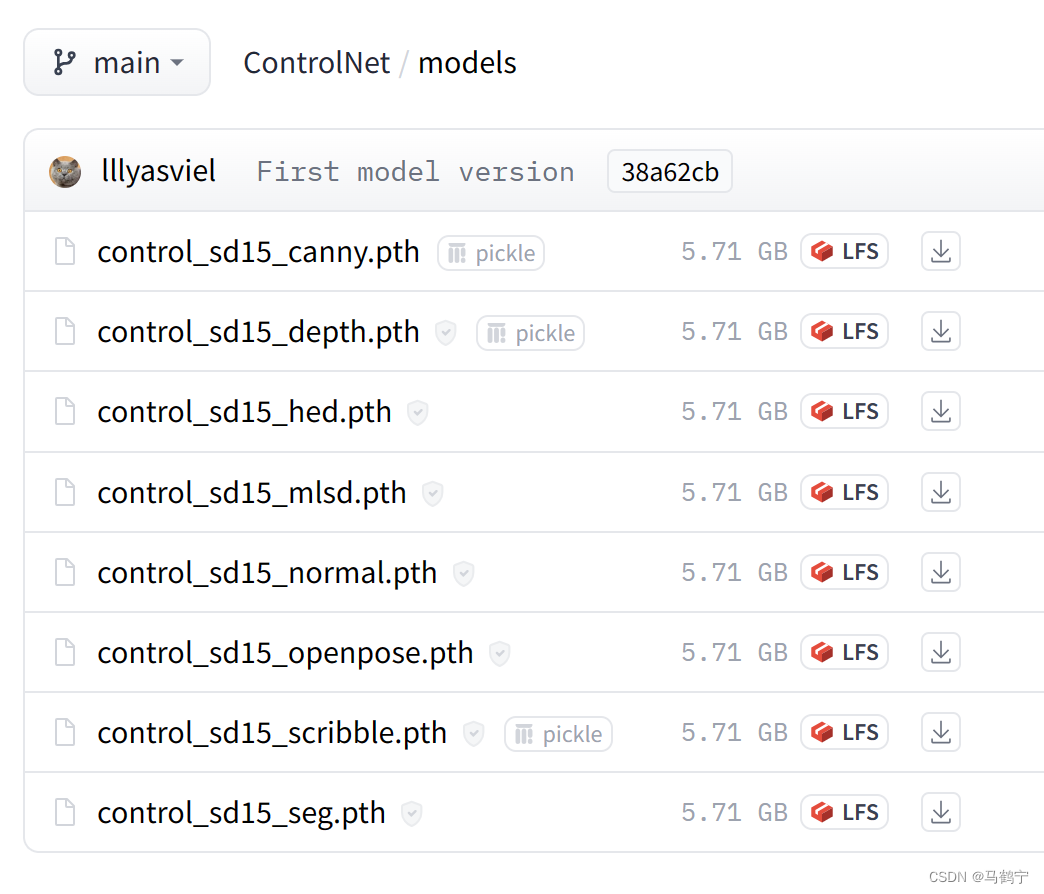
Task: Navigate to ControlNet in the breadcrumb
Action: pyautogui.click(x=316, y=63)
